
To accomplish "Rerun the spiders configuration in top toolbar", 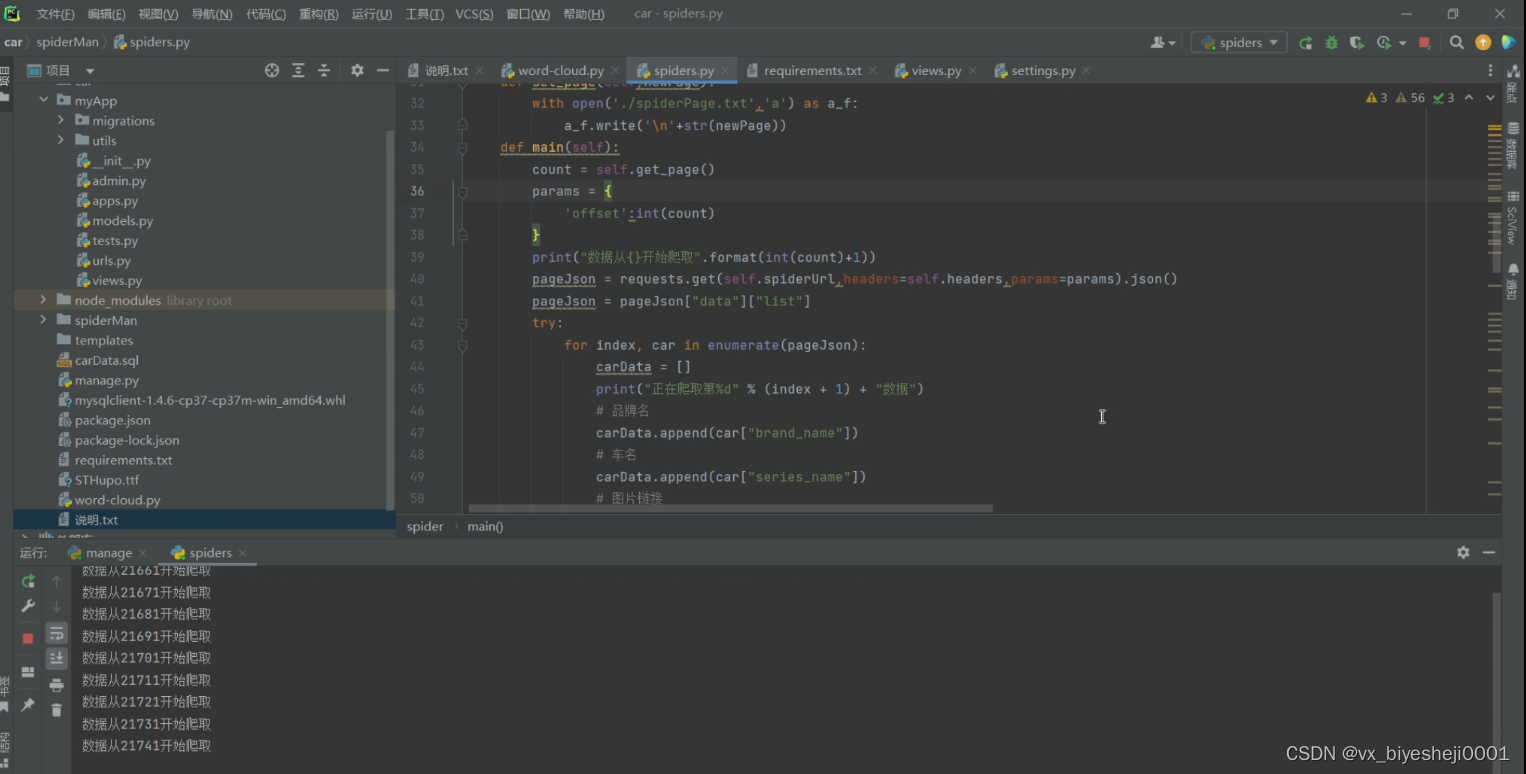I will (x=1305, y=43).
